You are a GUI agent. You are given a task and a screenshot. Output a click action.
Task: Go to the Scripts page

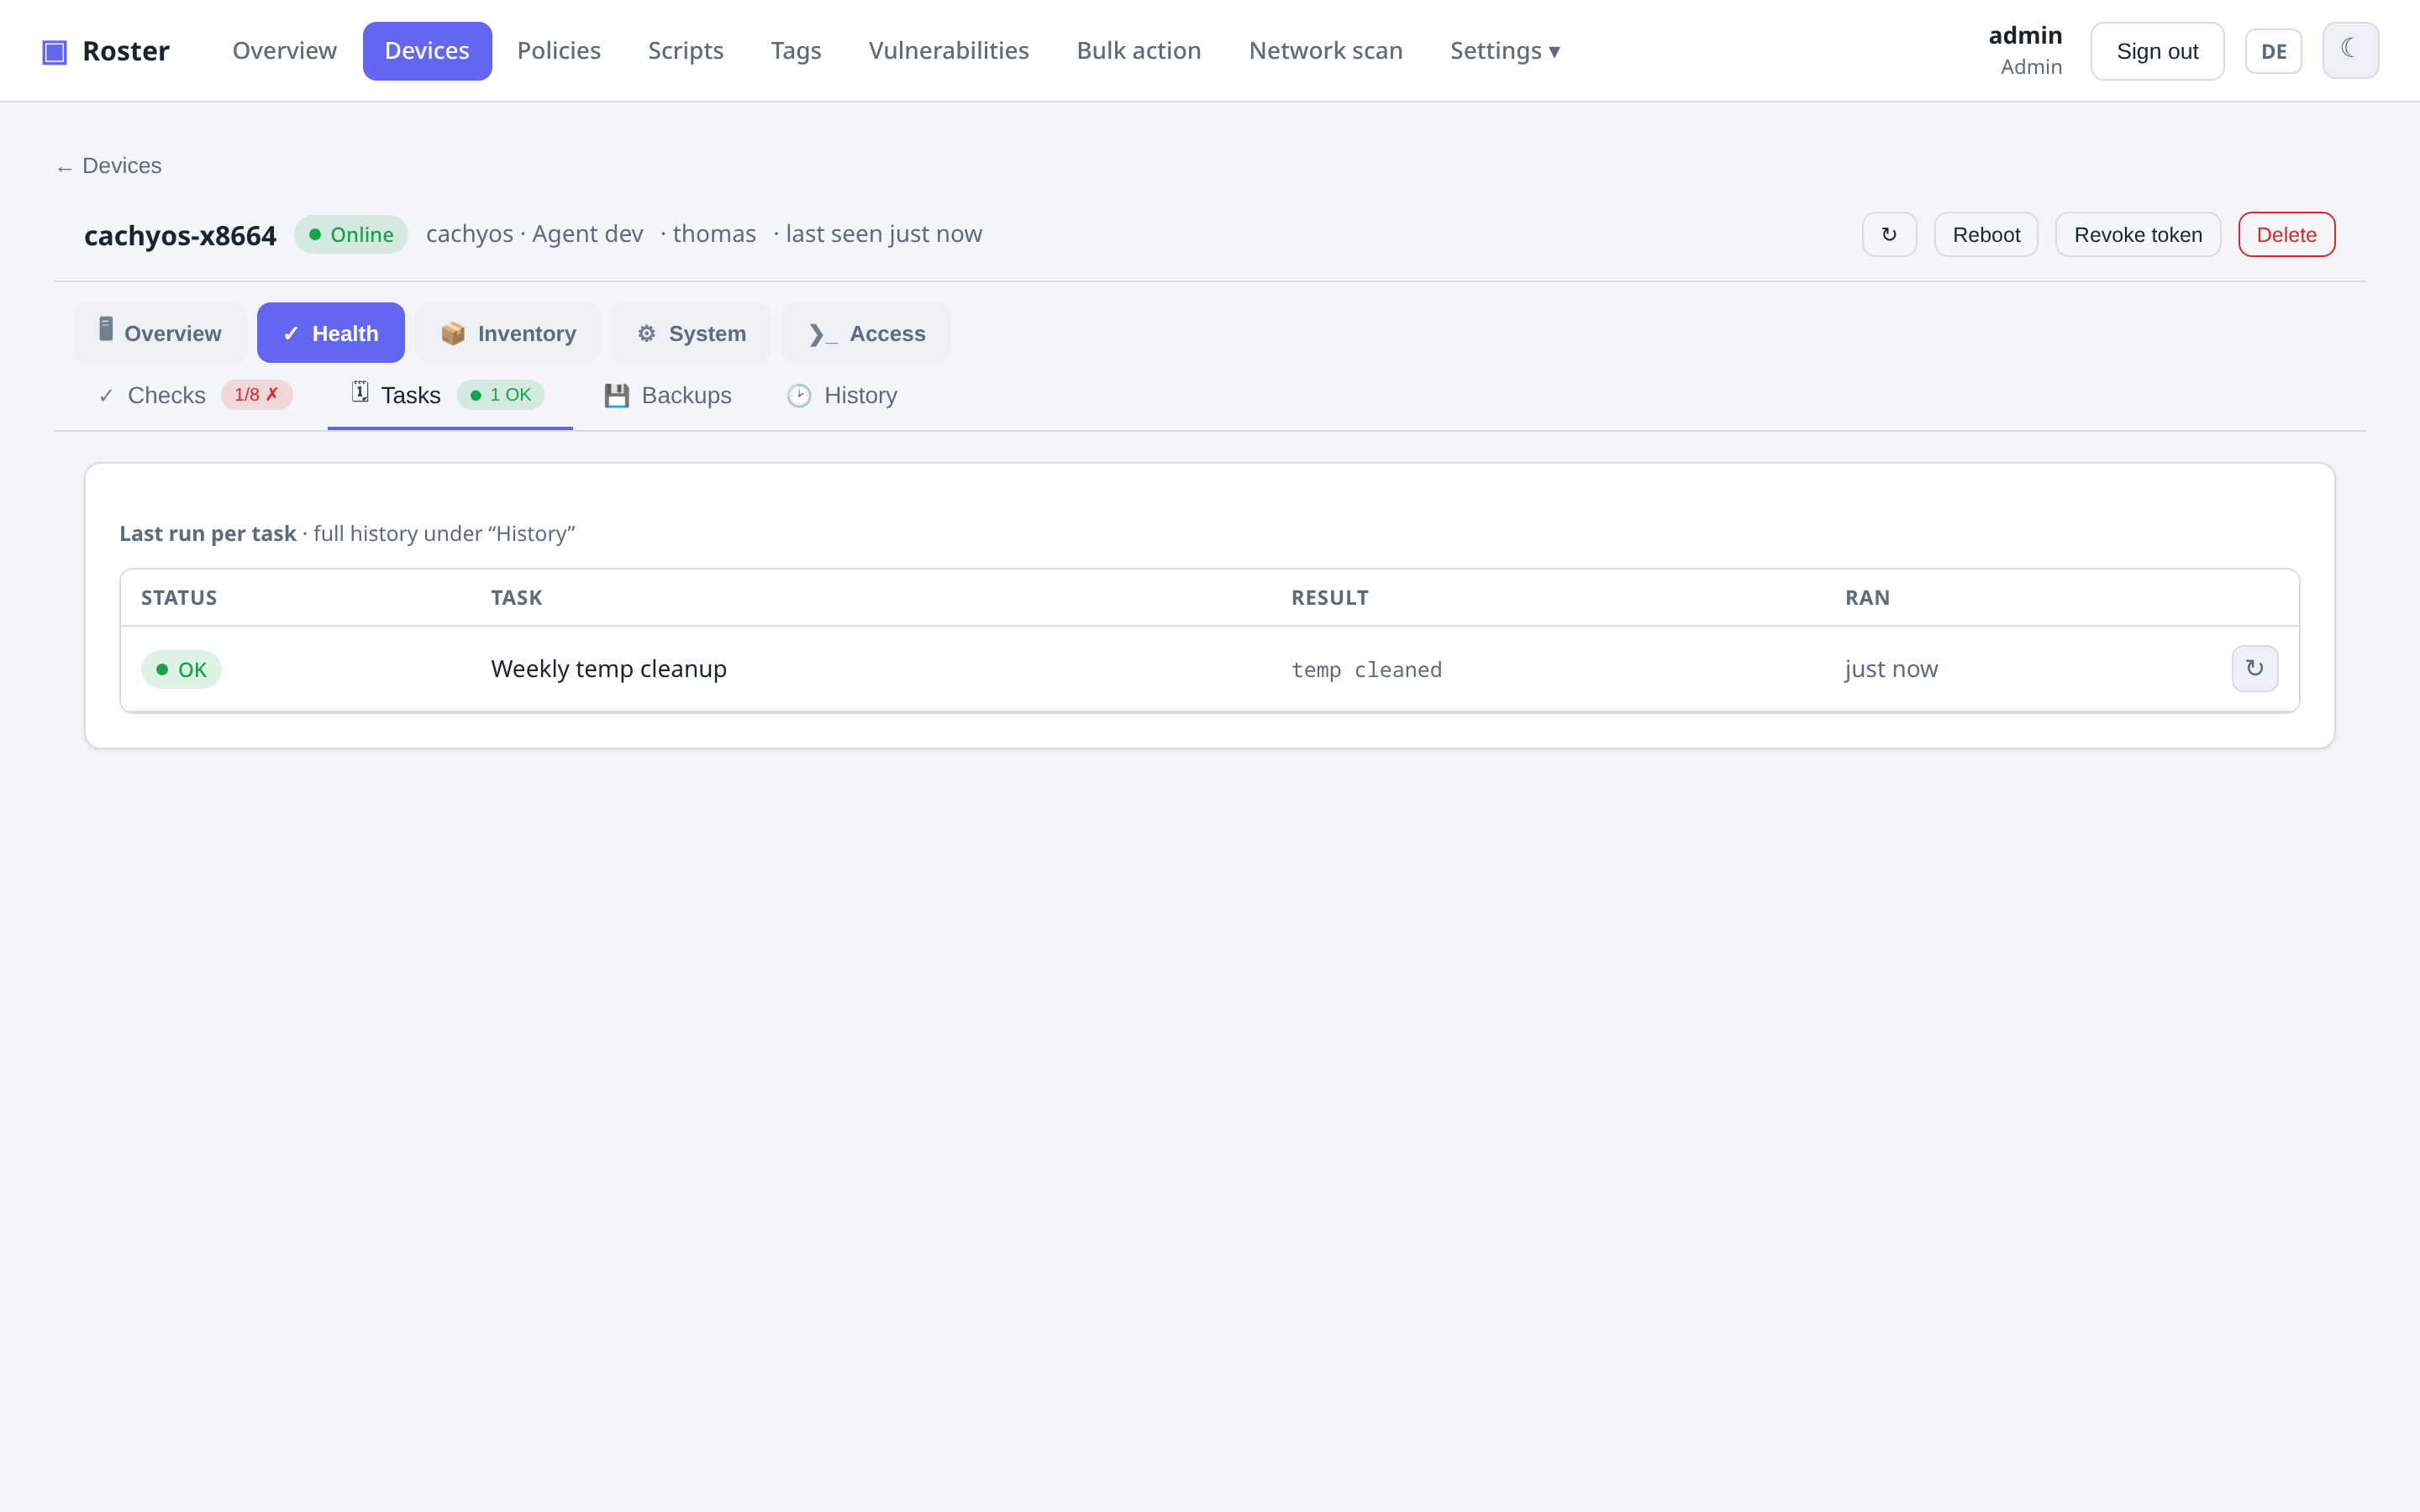[685, 51]
